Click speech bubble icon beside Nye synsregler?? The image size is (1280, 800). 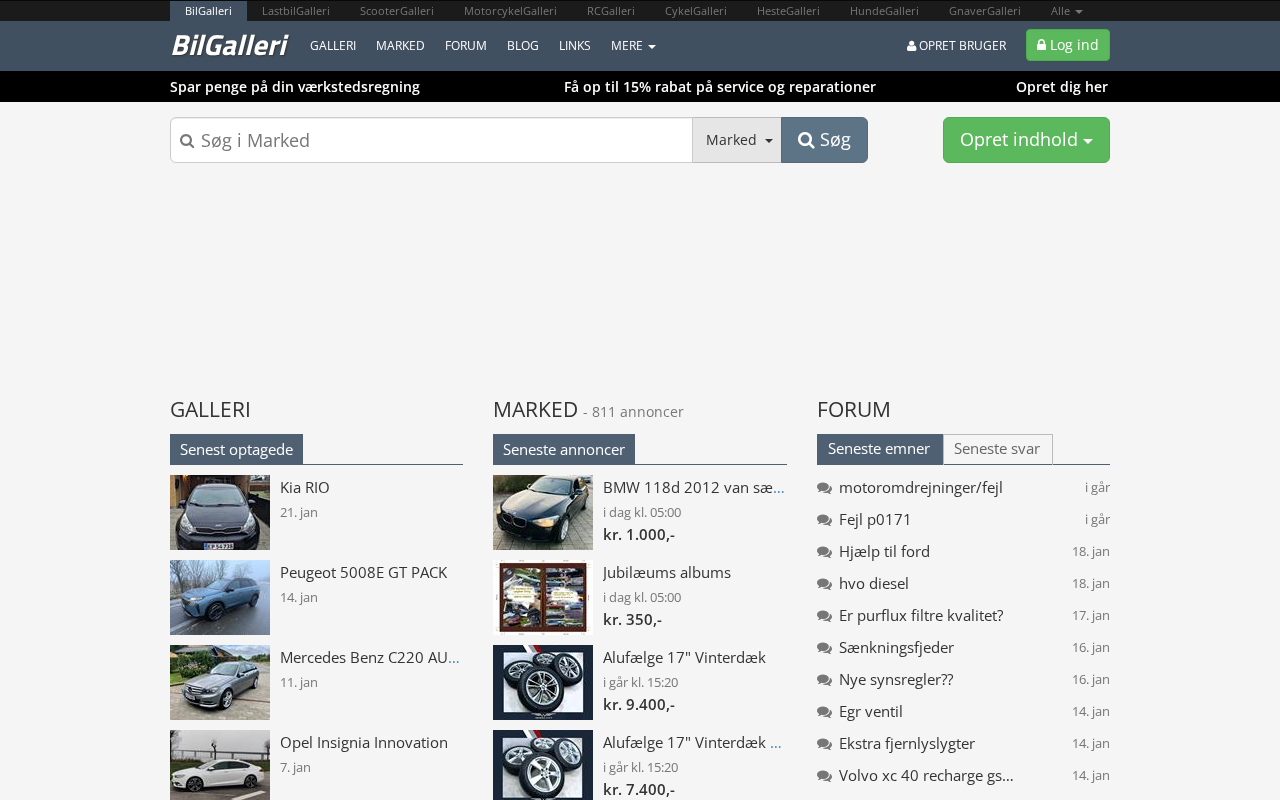pyautogui.click(x=825, y=680)
